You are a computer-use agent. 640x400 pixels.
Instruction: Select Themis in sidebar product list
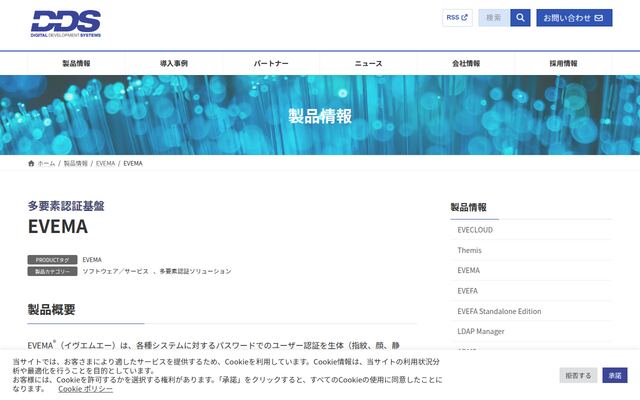coord(531,250)
